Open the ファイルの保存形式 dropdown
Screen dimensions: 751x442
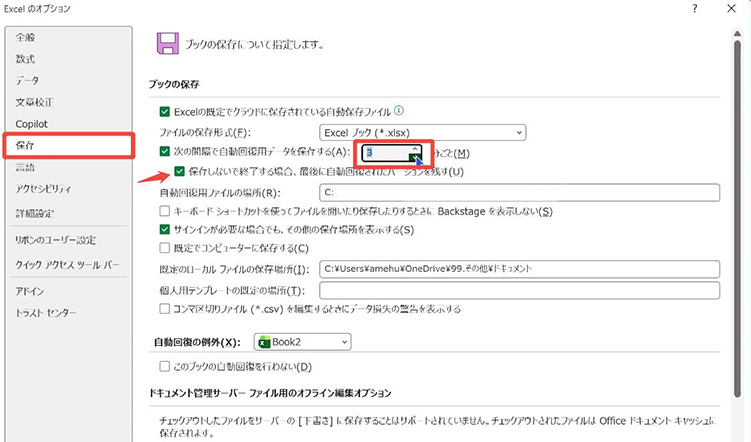(422, 133)
